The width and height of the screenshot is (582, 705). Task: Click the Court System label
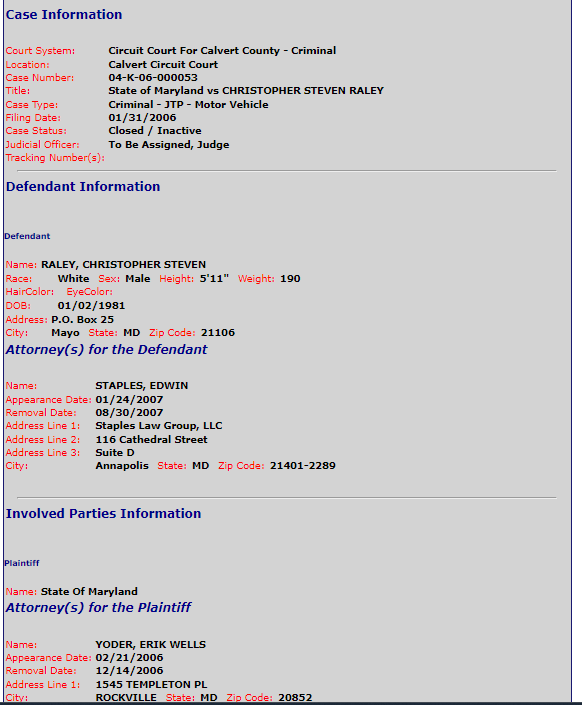click(x=40, y=51)
